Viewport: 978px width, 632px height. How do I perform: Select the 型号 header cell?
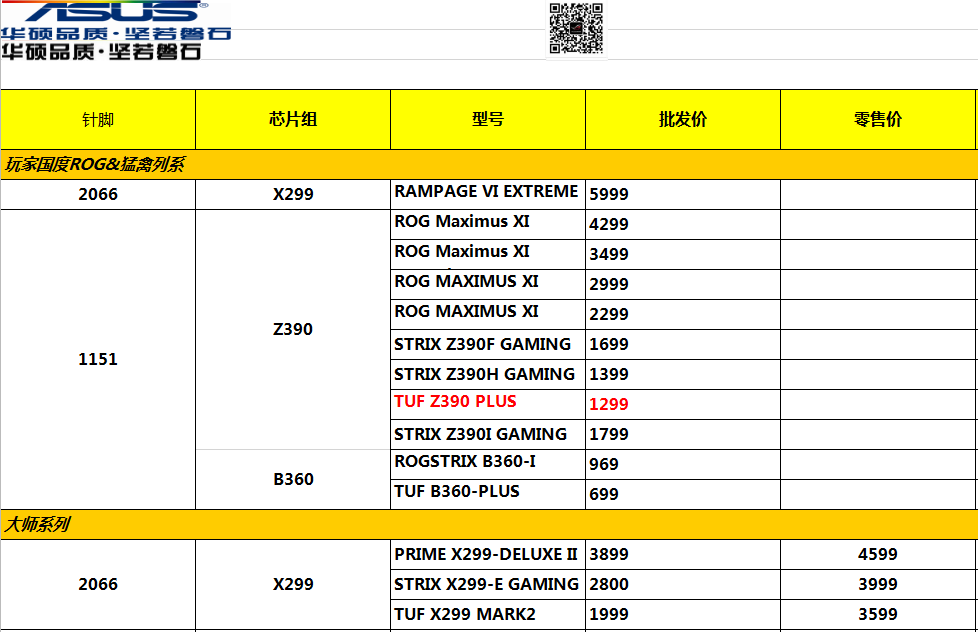click(x=488, y=120)
